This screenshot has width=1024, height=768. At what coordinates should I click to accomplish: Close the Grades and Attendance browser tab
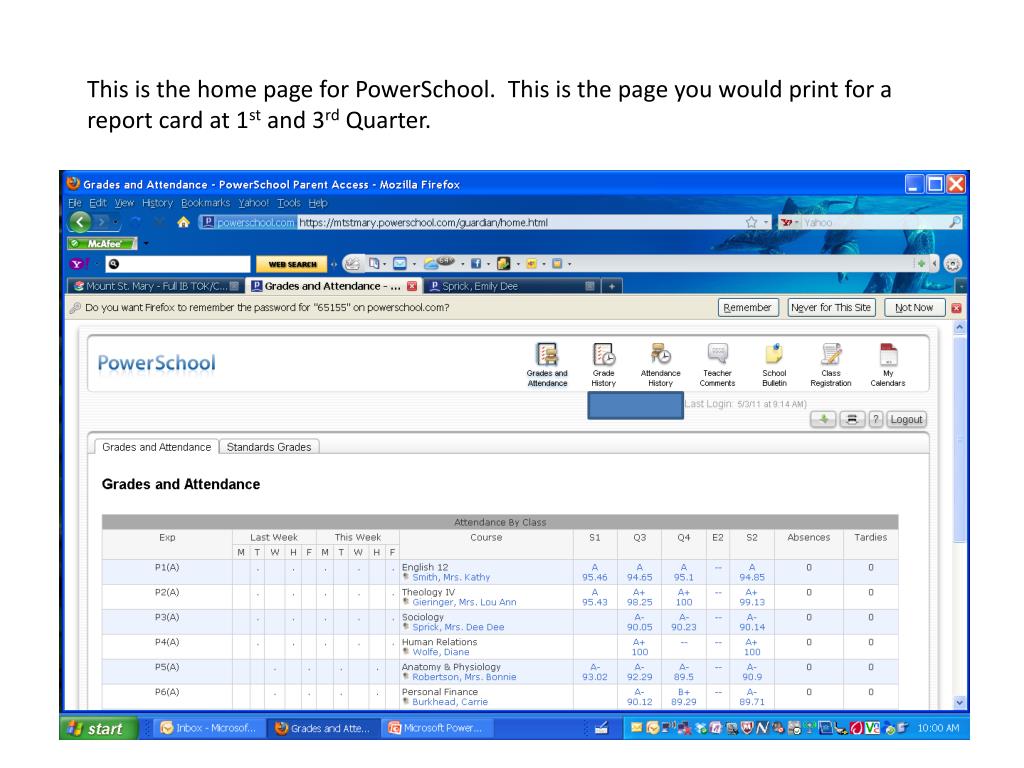tap(412, 286)
